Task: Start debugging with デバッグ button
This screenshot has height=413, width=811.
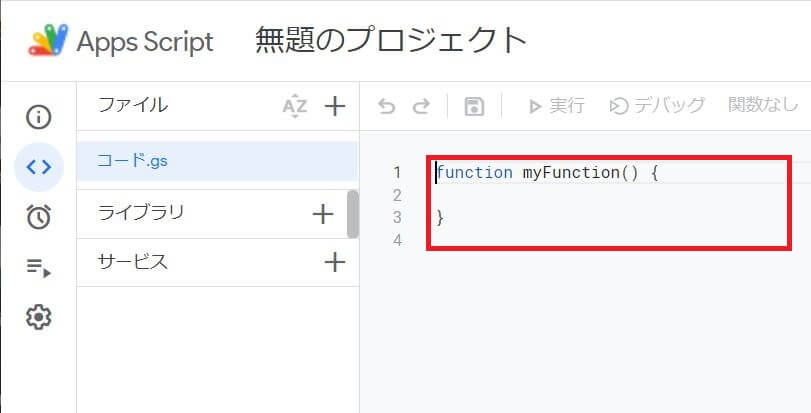Action: pyautogui.click(x=657, y=106)
